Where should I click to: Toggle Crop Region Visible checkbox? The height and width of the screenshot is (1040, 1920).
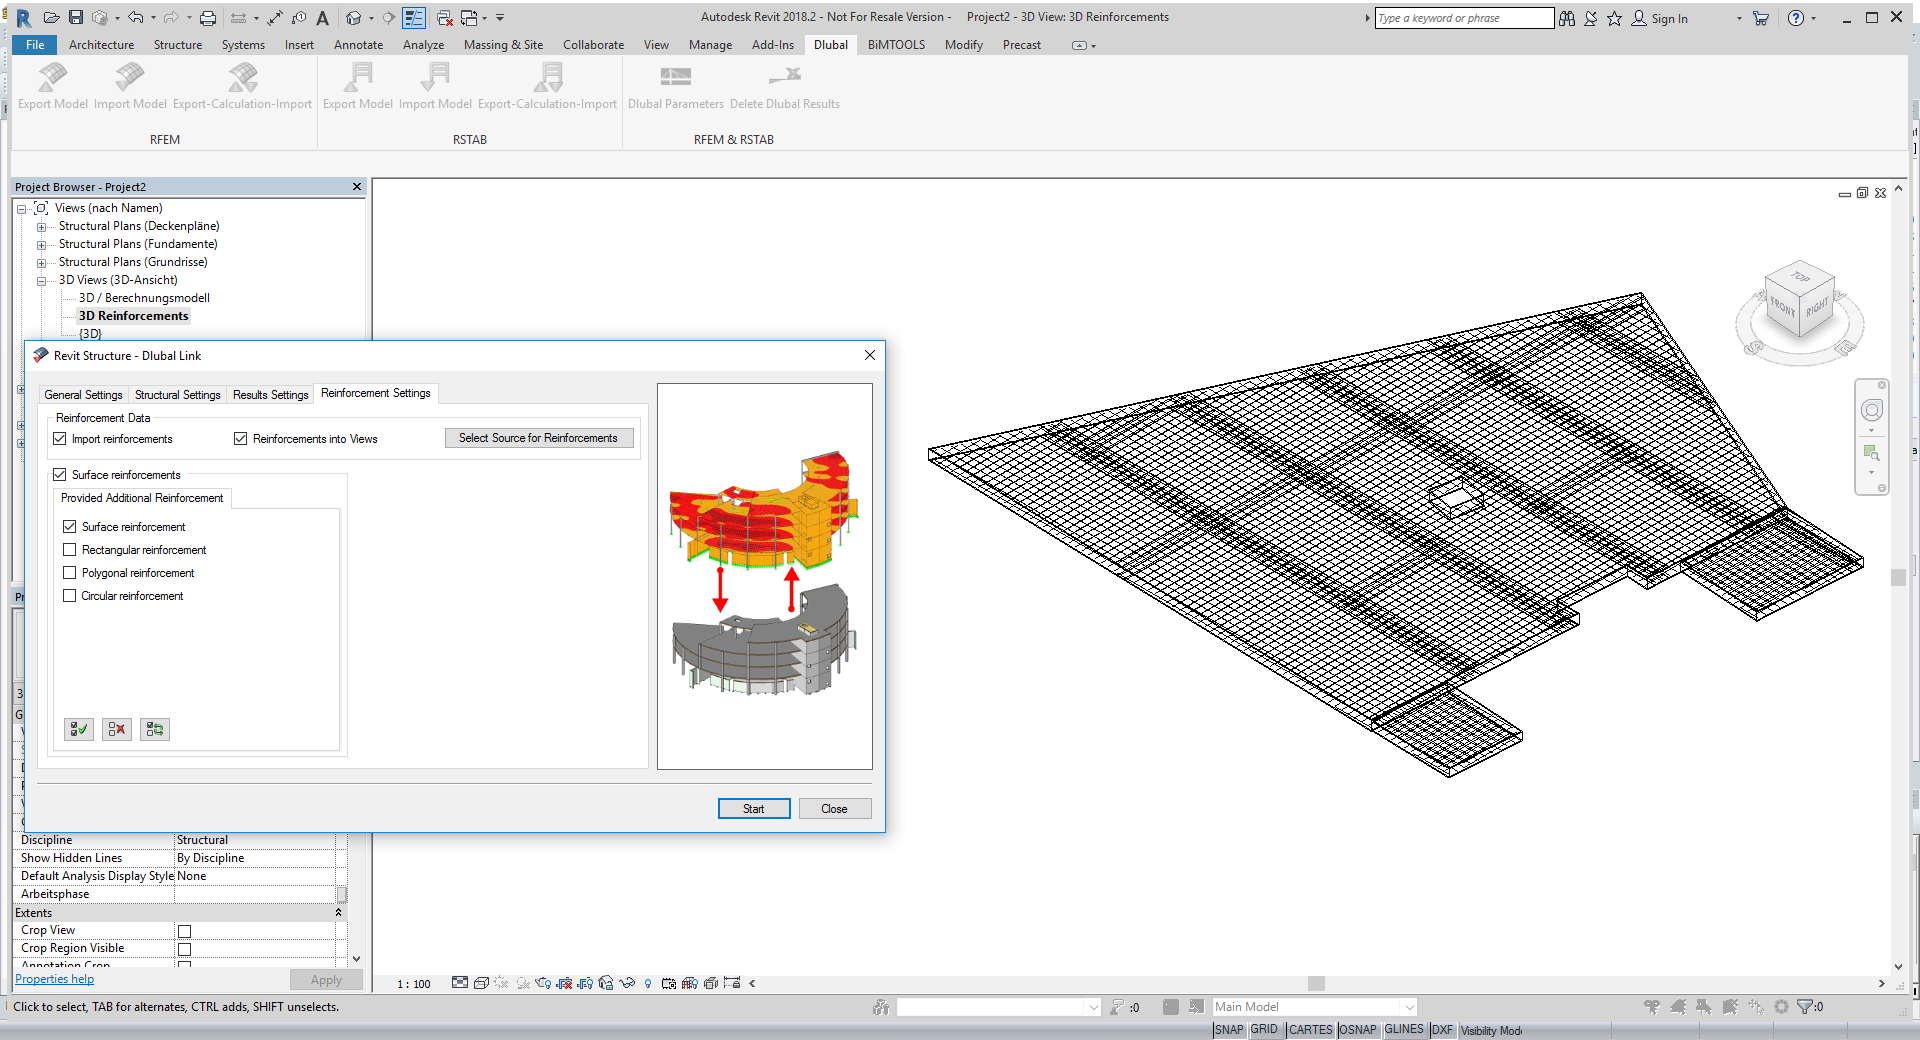pos(184,949)
